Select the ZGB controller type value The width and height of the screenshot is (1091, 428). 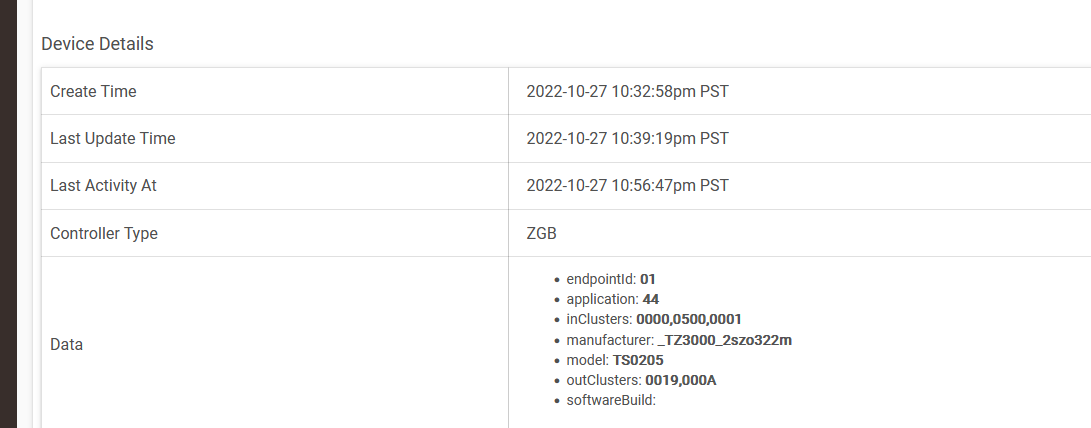click(x=541, y=234)
